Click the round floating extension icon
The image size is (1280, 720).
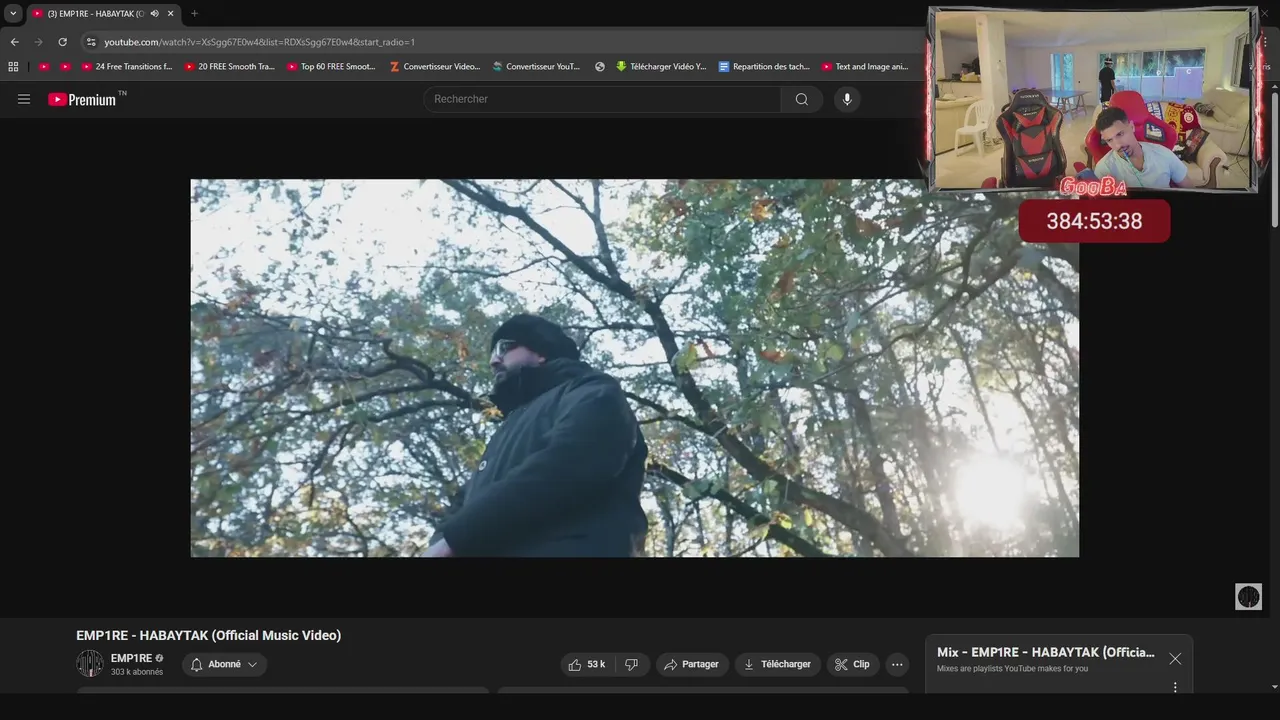[1249, 597]
